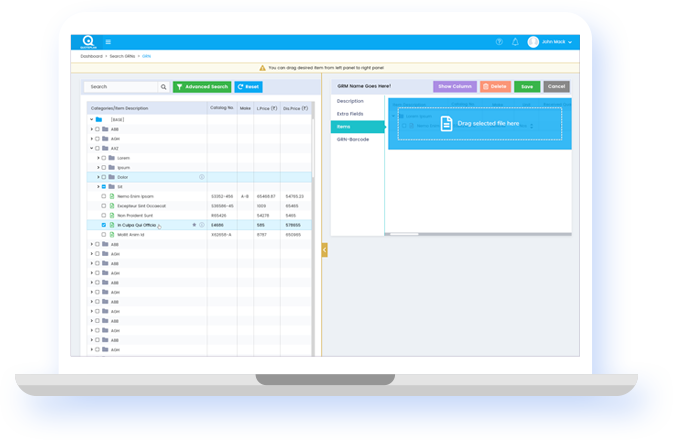Expand the Dolor subfolder

coord(98,177)
